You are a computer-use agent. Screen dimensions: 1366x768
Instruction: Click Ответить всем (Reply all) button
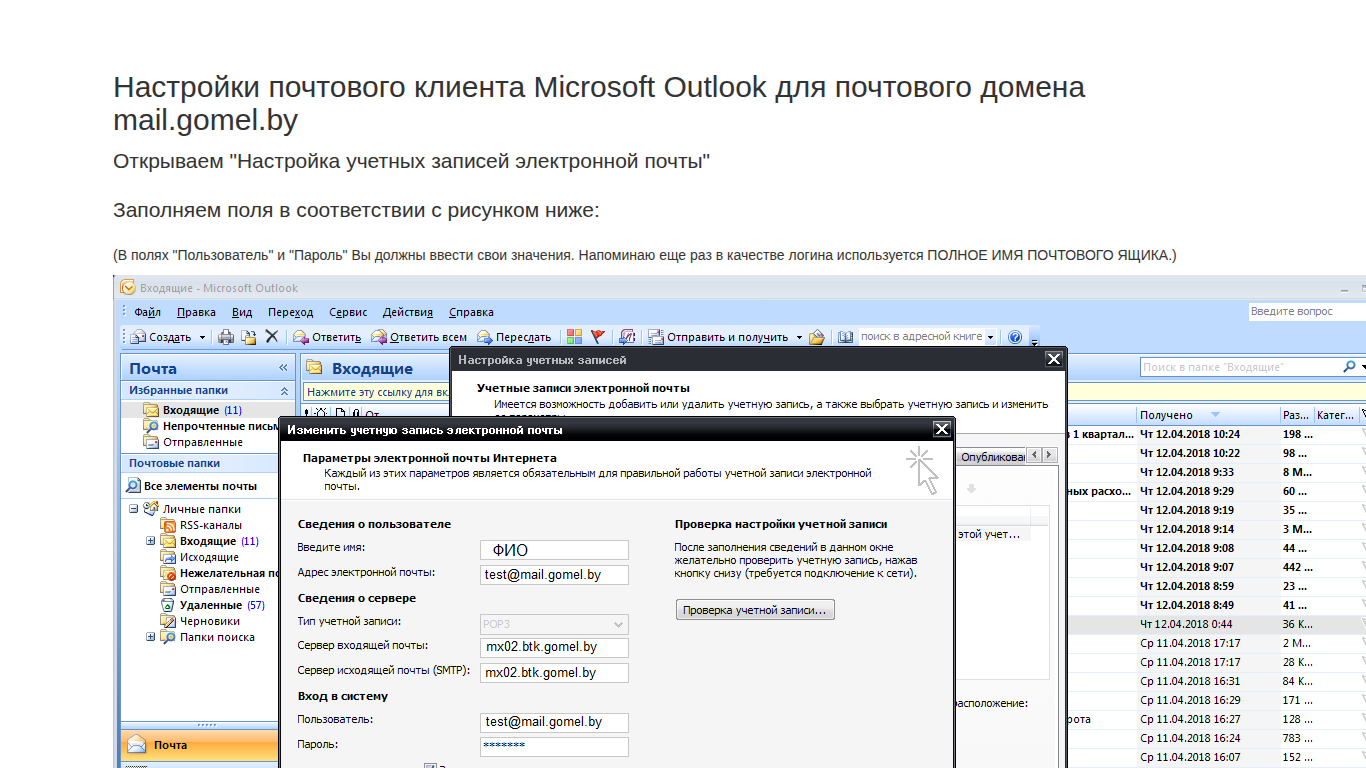(x=419, y=337)
